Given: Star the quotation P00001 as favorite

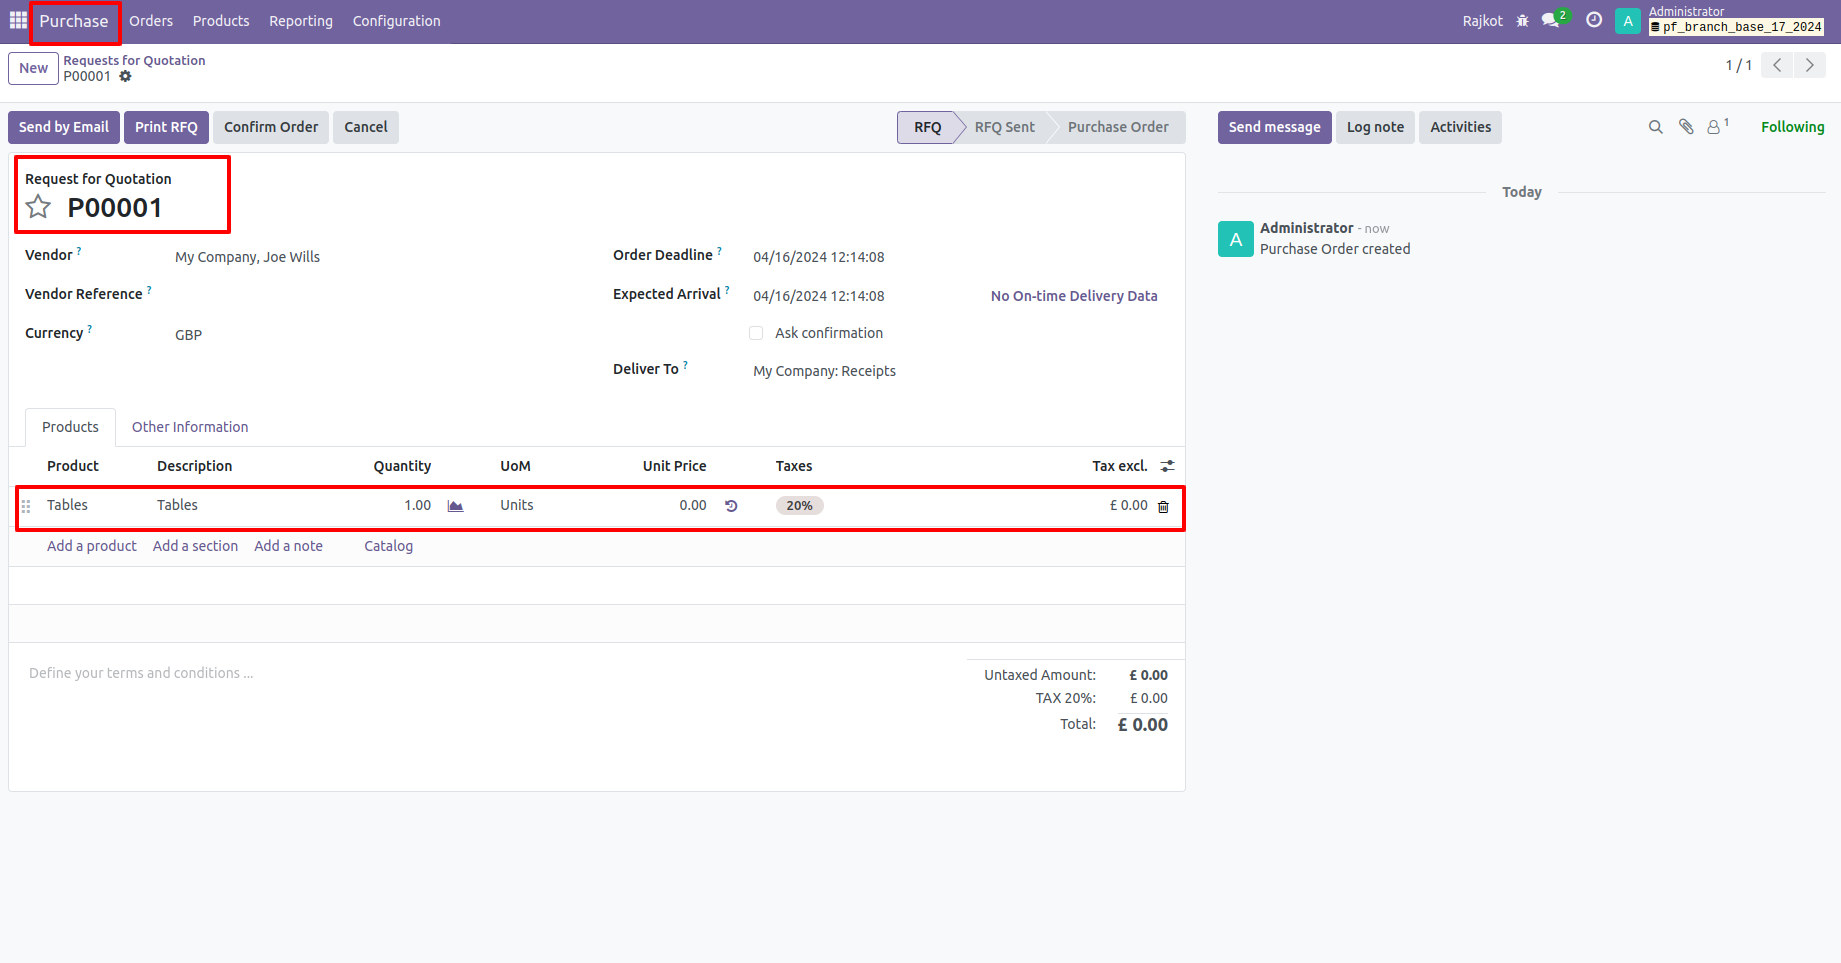Looking at the screenshot, I should coord(38,207).
